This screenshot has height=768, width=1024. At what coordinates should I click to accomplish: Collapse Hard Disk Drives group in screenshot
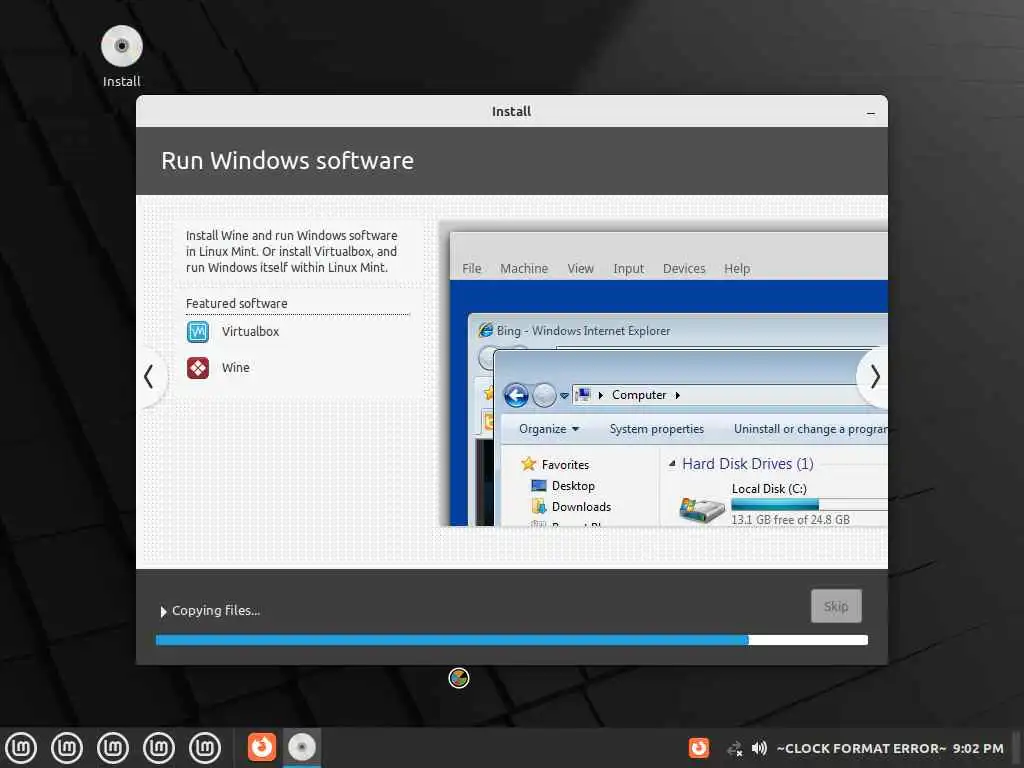pos(672,464)
